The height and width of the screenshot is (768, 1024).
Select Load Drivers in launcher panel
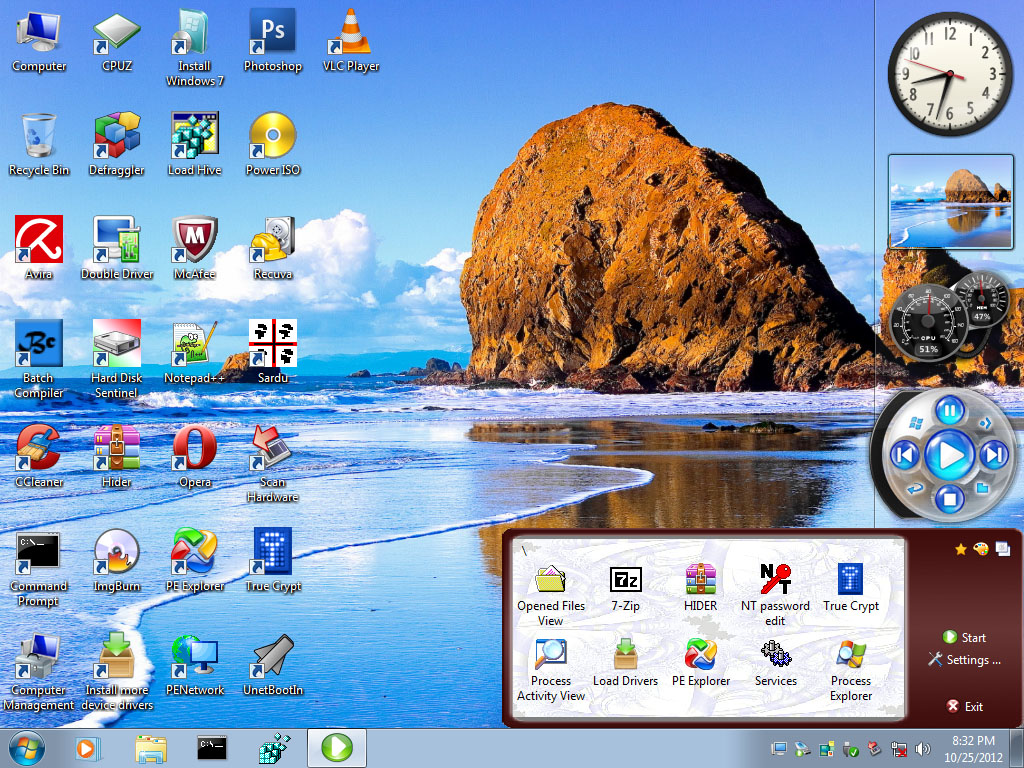[625, 663]
